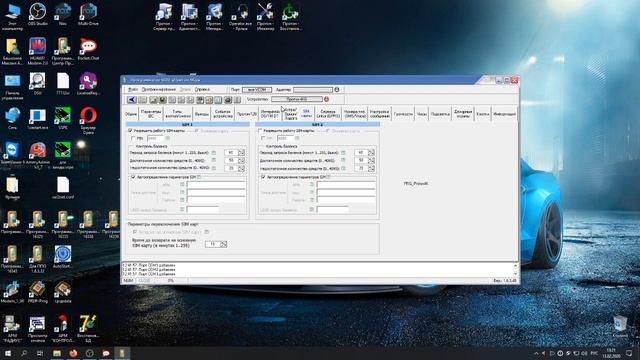Open Протон Инженер desktop shortcut
640x360 pixels.
(x=265, y=17)
